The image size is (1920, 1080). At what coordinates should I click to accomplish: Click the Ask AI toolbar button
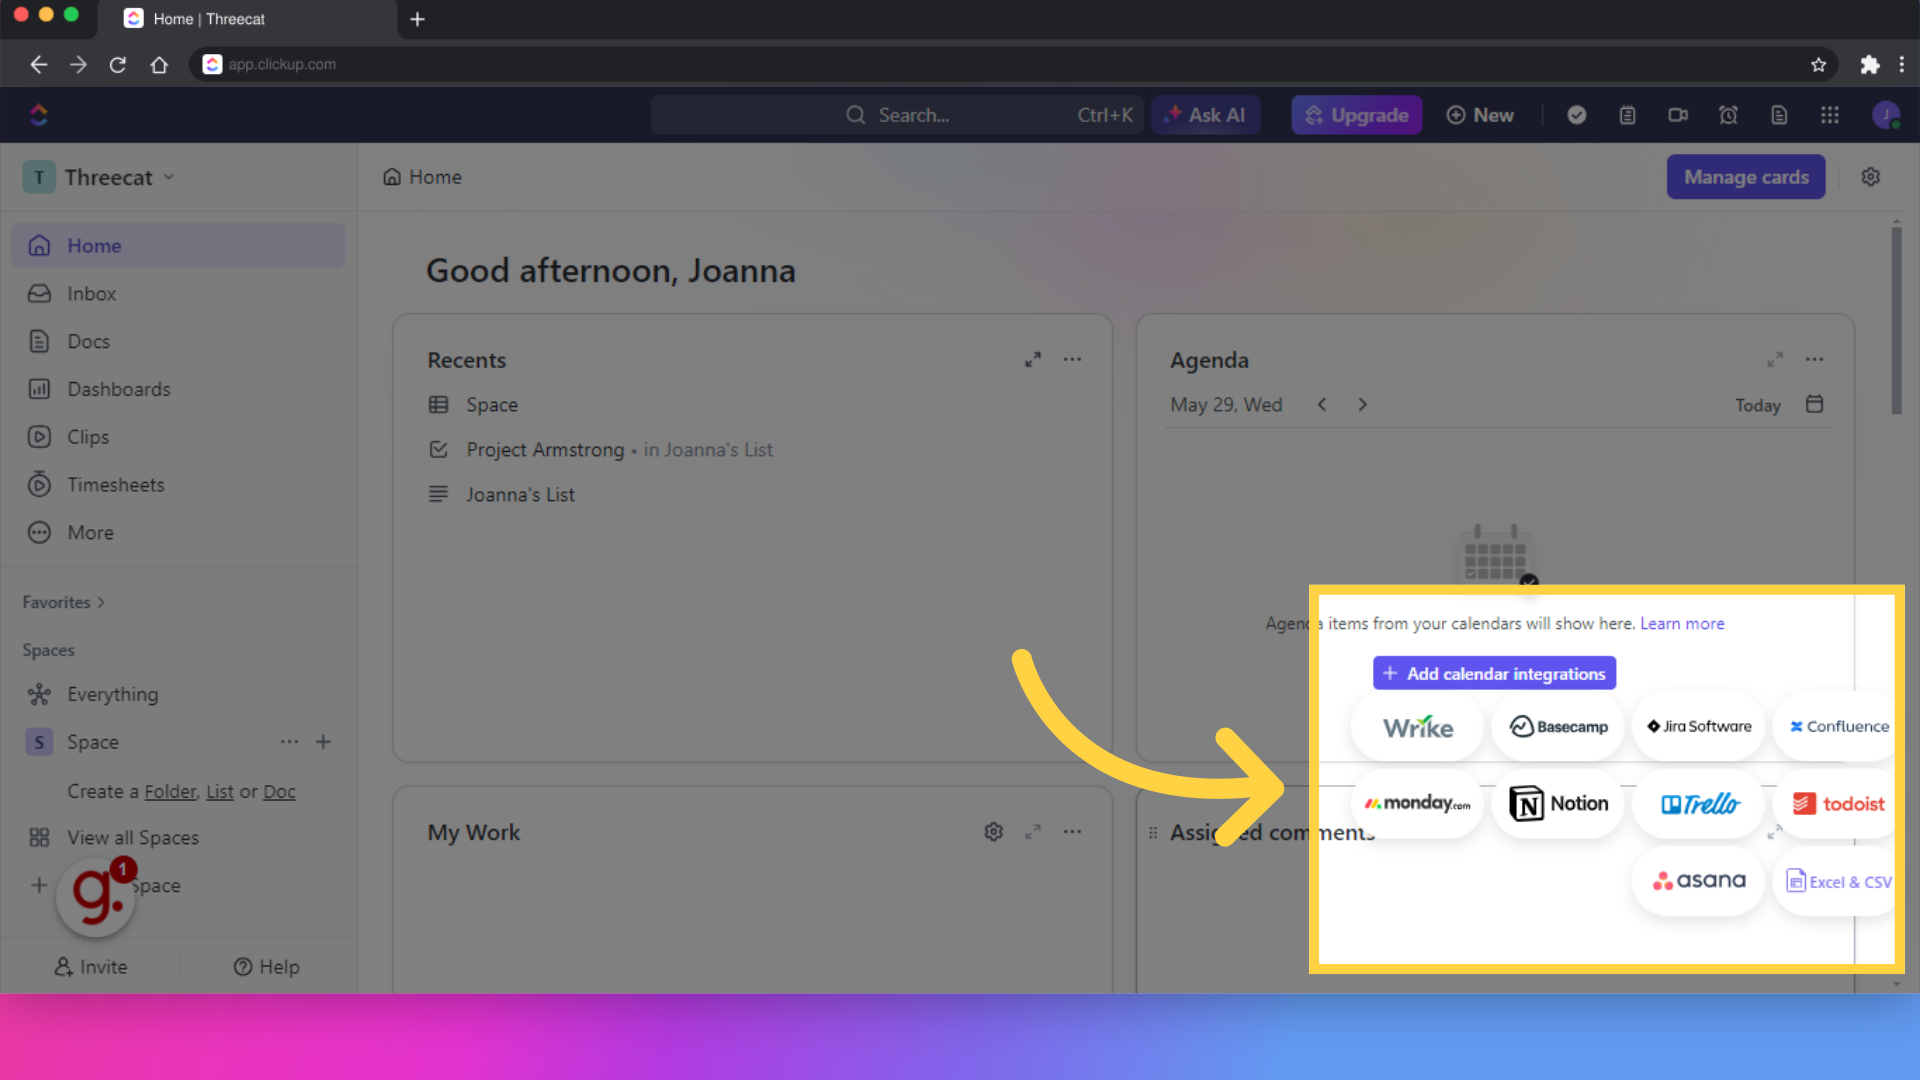pos(1205,115)
